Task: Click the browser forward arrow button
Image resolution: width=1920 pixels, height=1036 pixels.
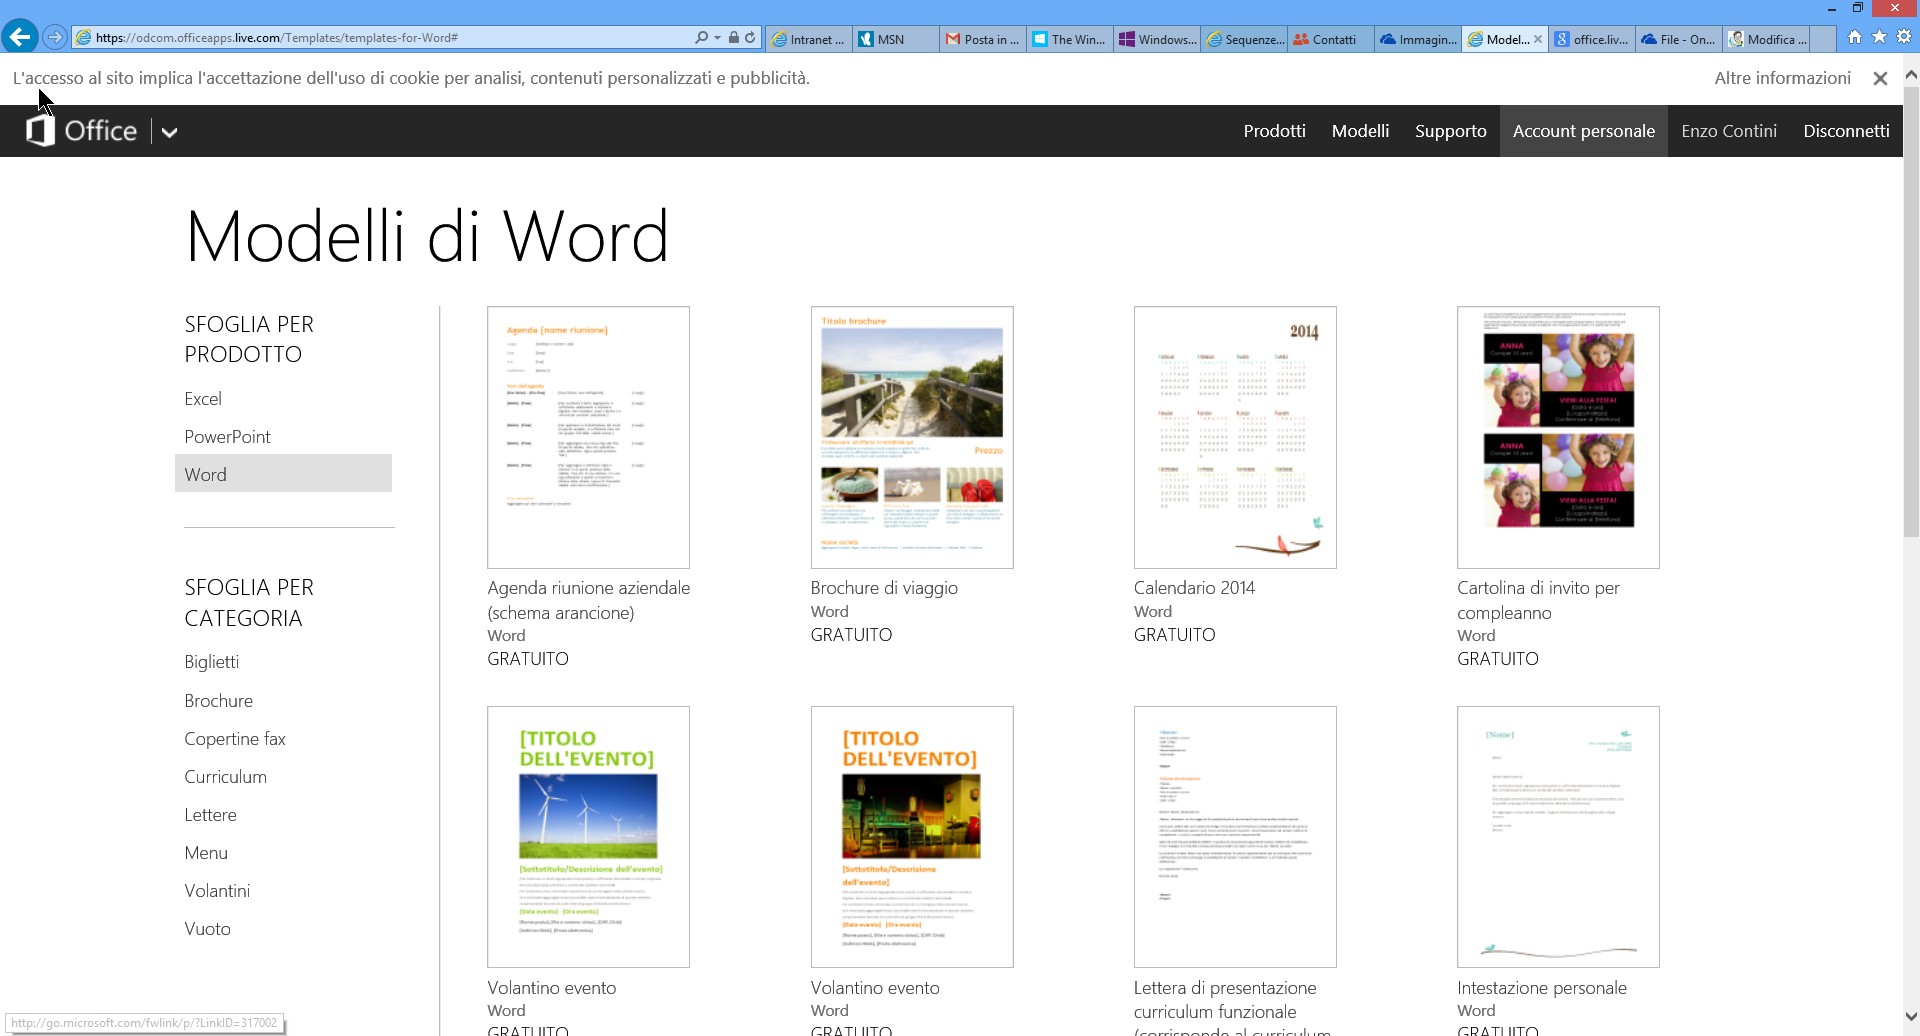Action: 55,38
